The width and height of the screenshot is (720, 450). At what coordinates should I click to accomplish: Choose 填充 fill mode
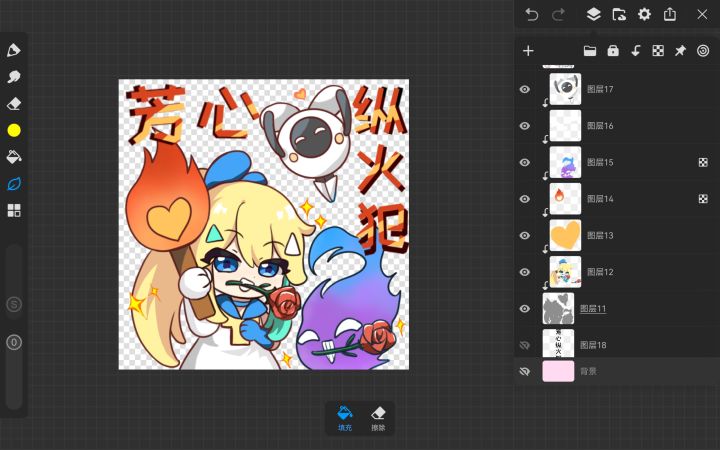[345, 418]
